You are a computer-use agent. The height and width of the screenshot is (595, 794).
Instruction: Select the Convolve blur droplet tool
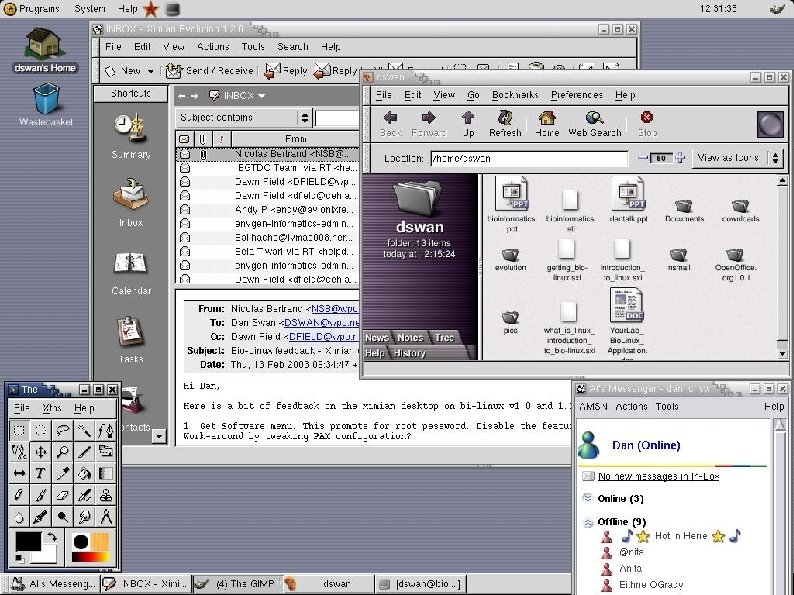(19, 517)
